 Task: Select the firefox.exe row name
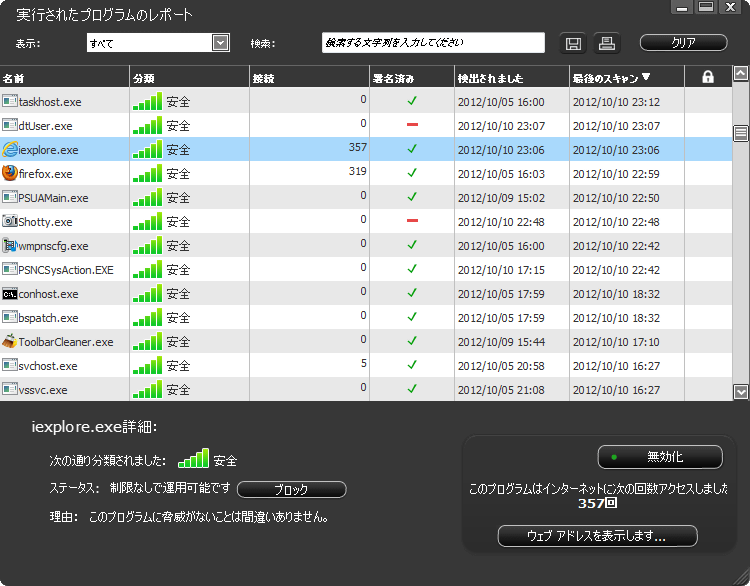45,174
